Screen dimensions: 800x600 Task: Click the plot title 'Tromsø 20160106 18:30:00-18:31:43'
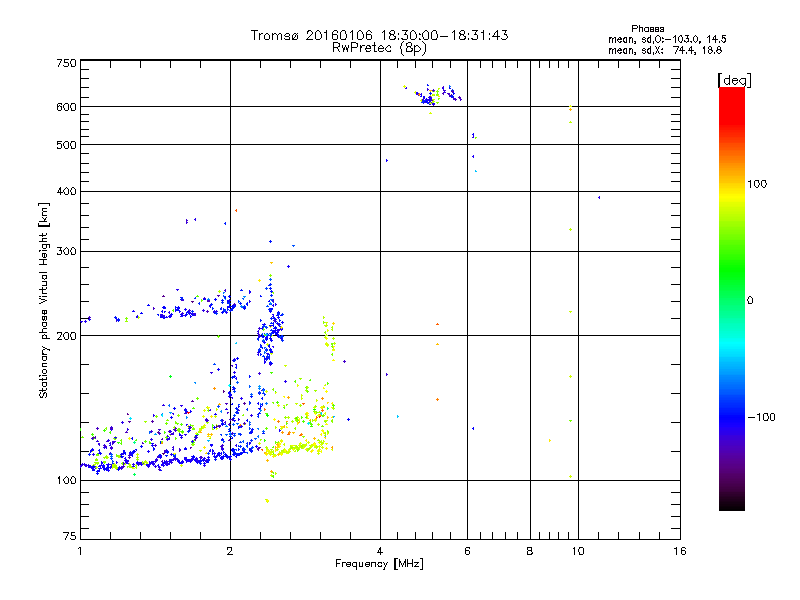[379, 35]
